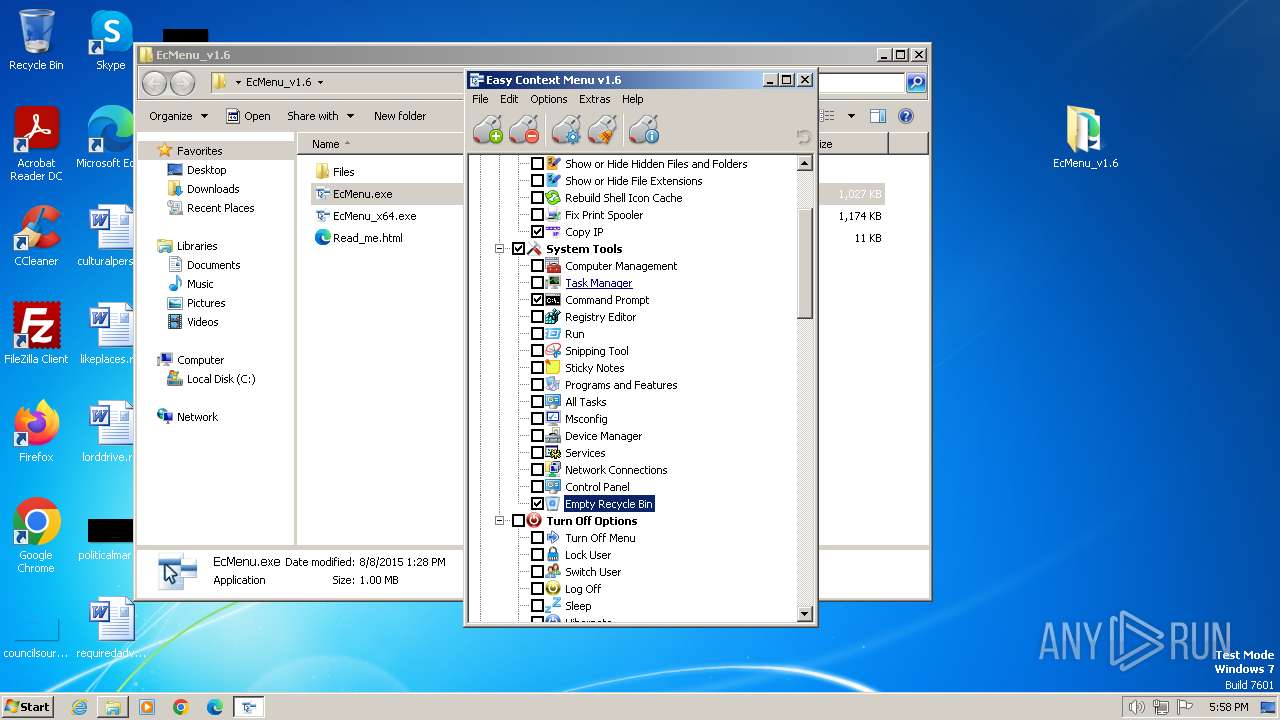Toggle the Explorer preview pane icon

(877, 116)
